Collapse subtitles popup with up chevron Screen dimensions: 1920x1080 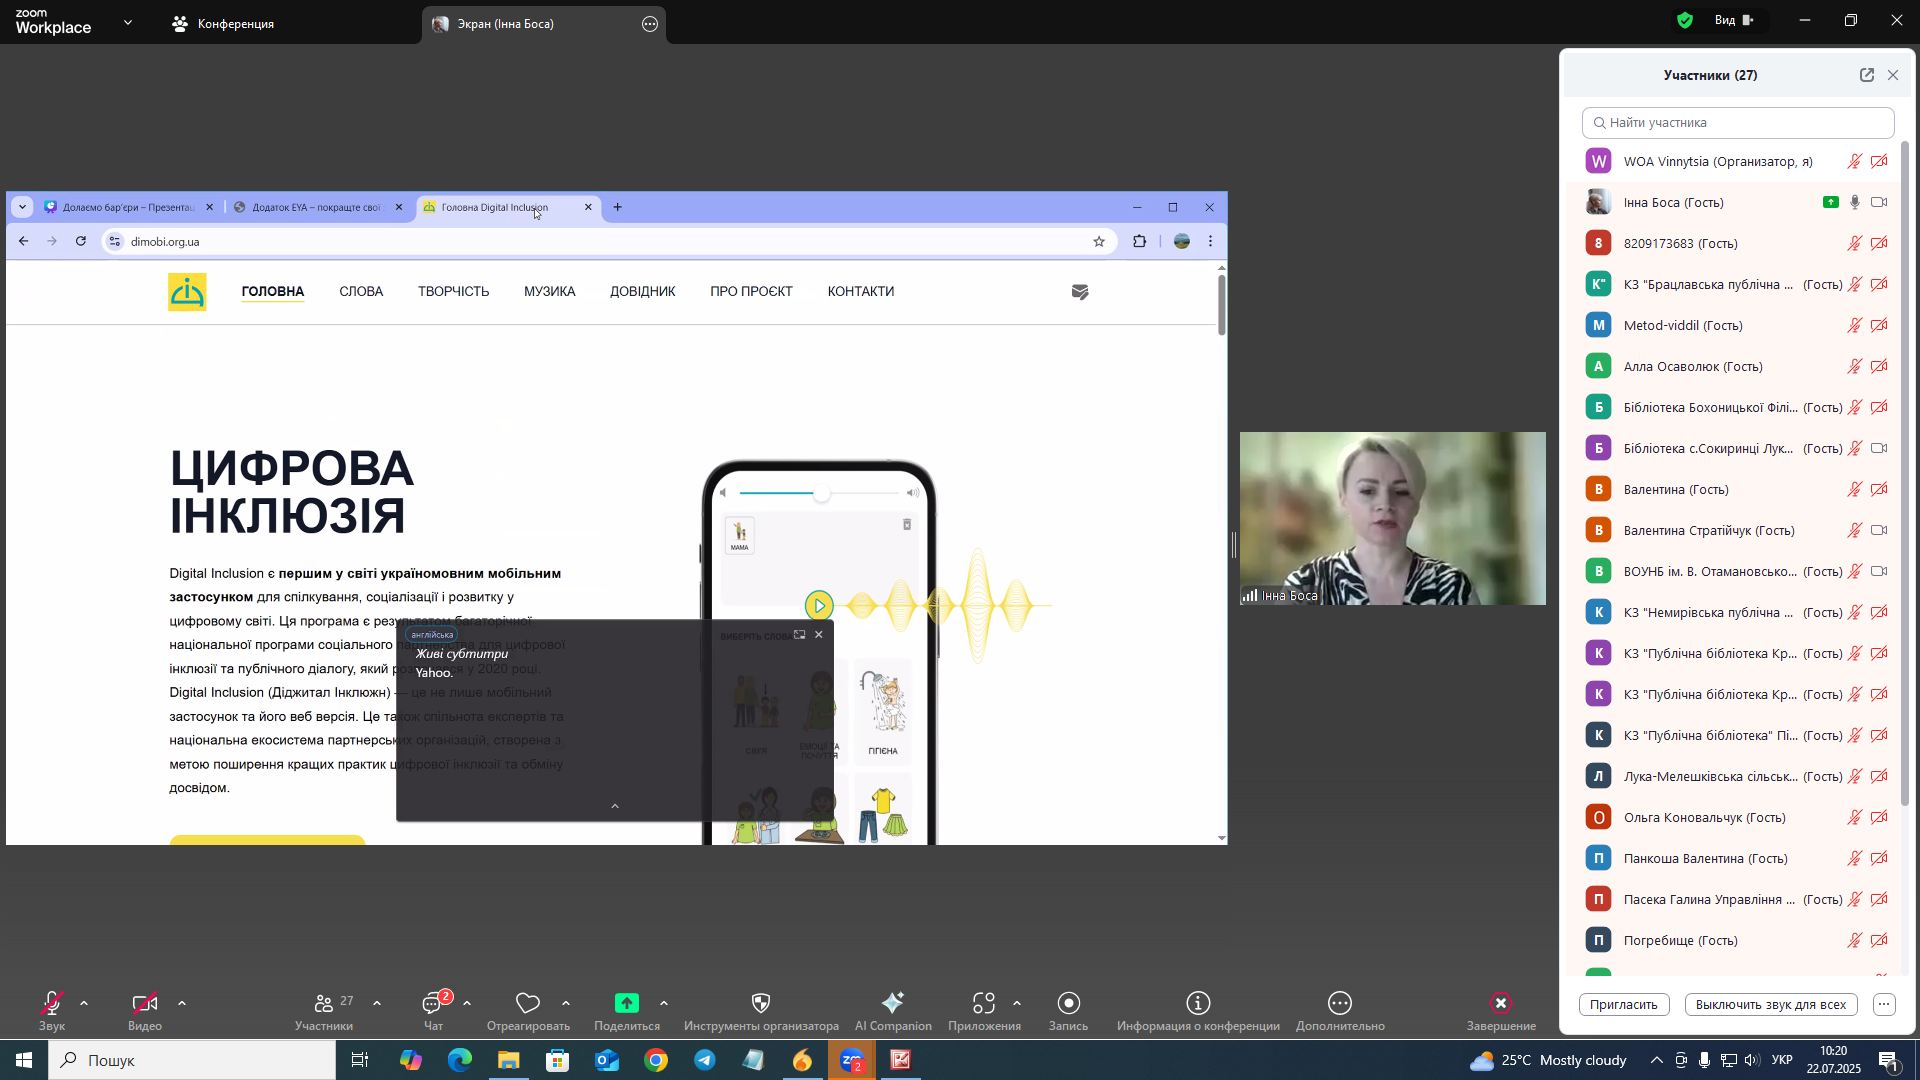pos(615,806)
